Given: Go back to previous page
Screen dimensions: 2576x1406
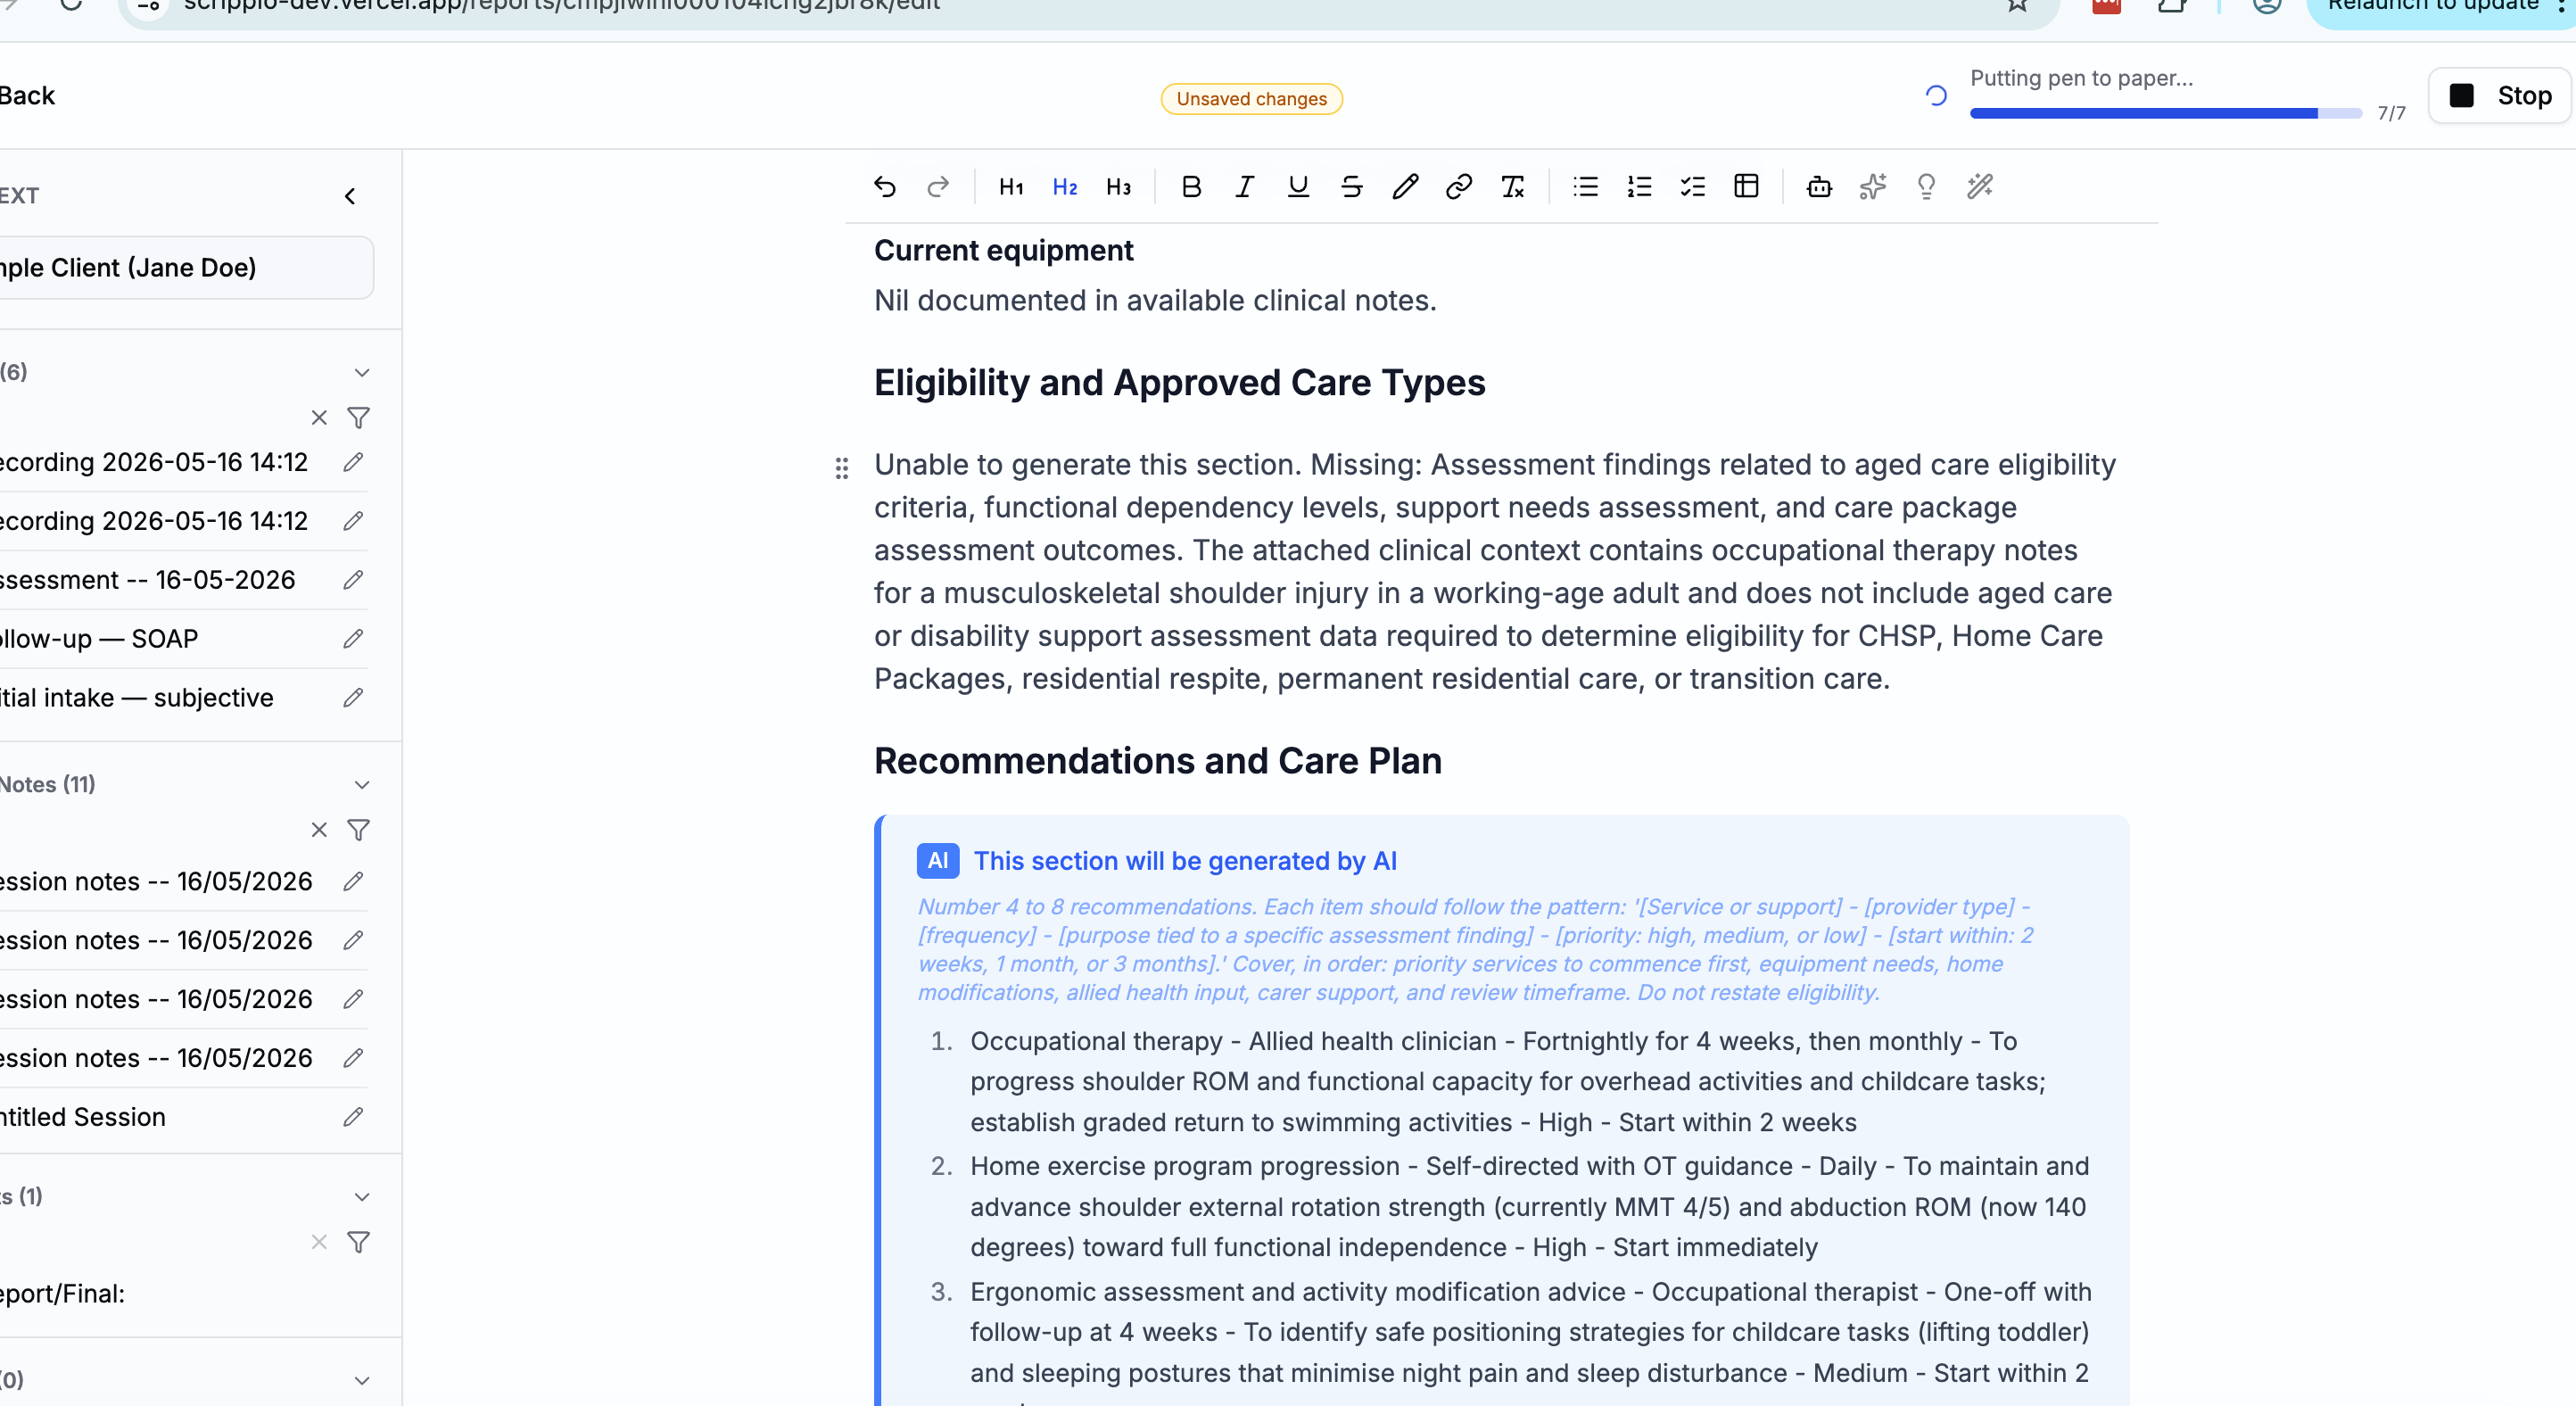Looking at the screenshot, I should [27, 96].
